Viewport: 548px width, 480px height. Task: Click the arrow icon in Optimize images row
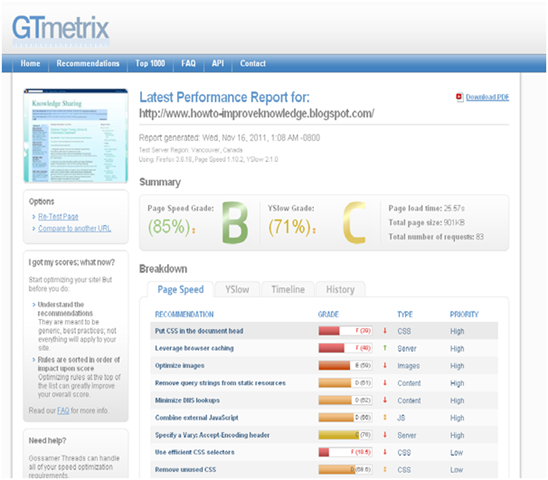point(385,365)
